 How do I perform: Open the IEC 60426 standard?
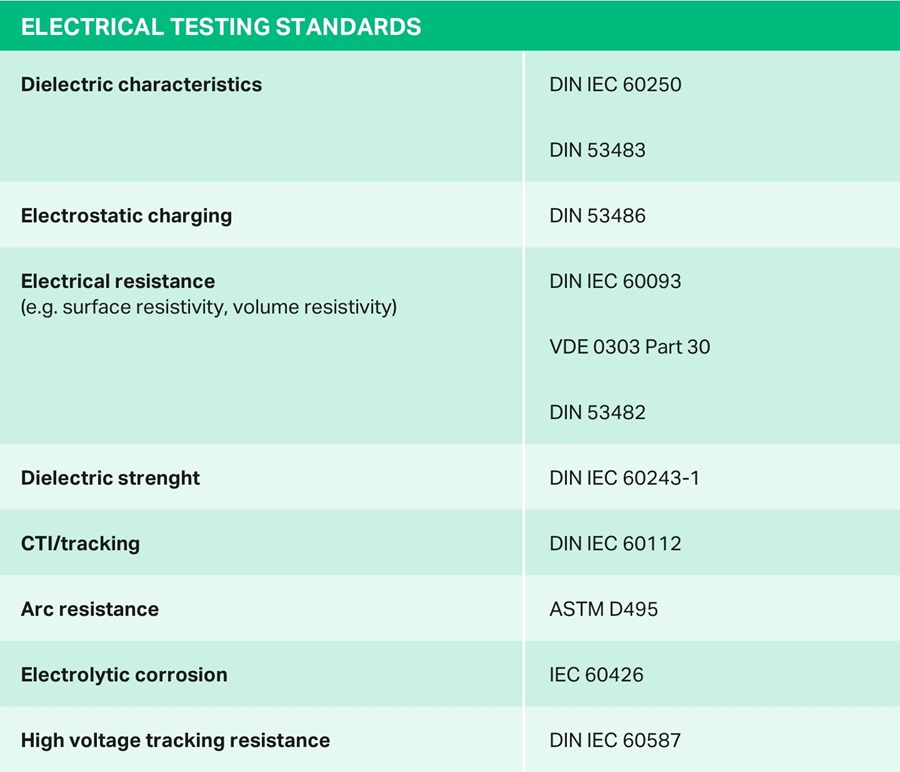point(596,675)
